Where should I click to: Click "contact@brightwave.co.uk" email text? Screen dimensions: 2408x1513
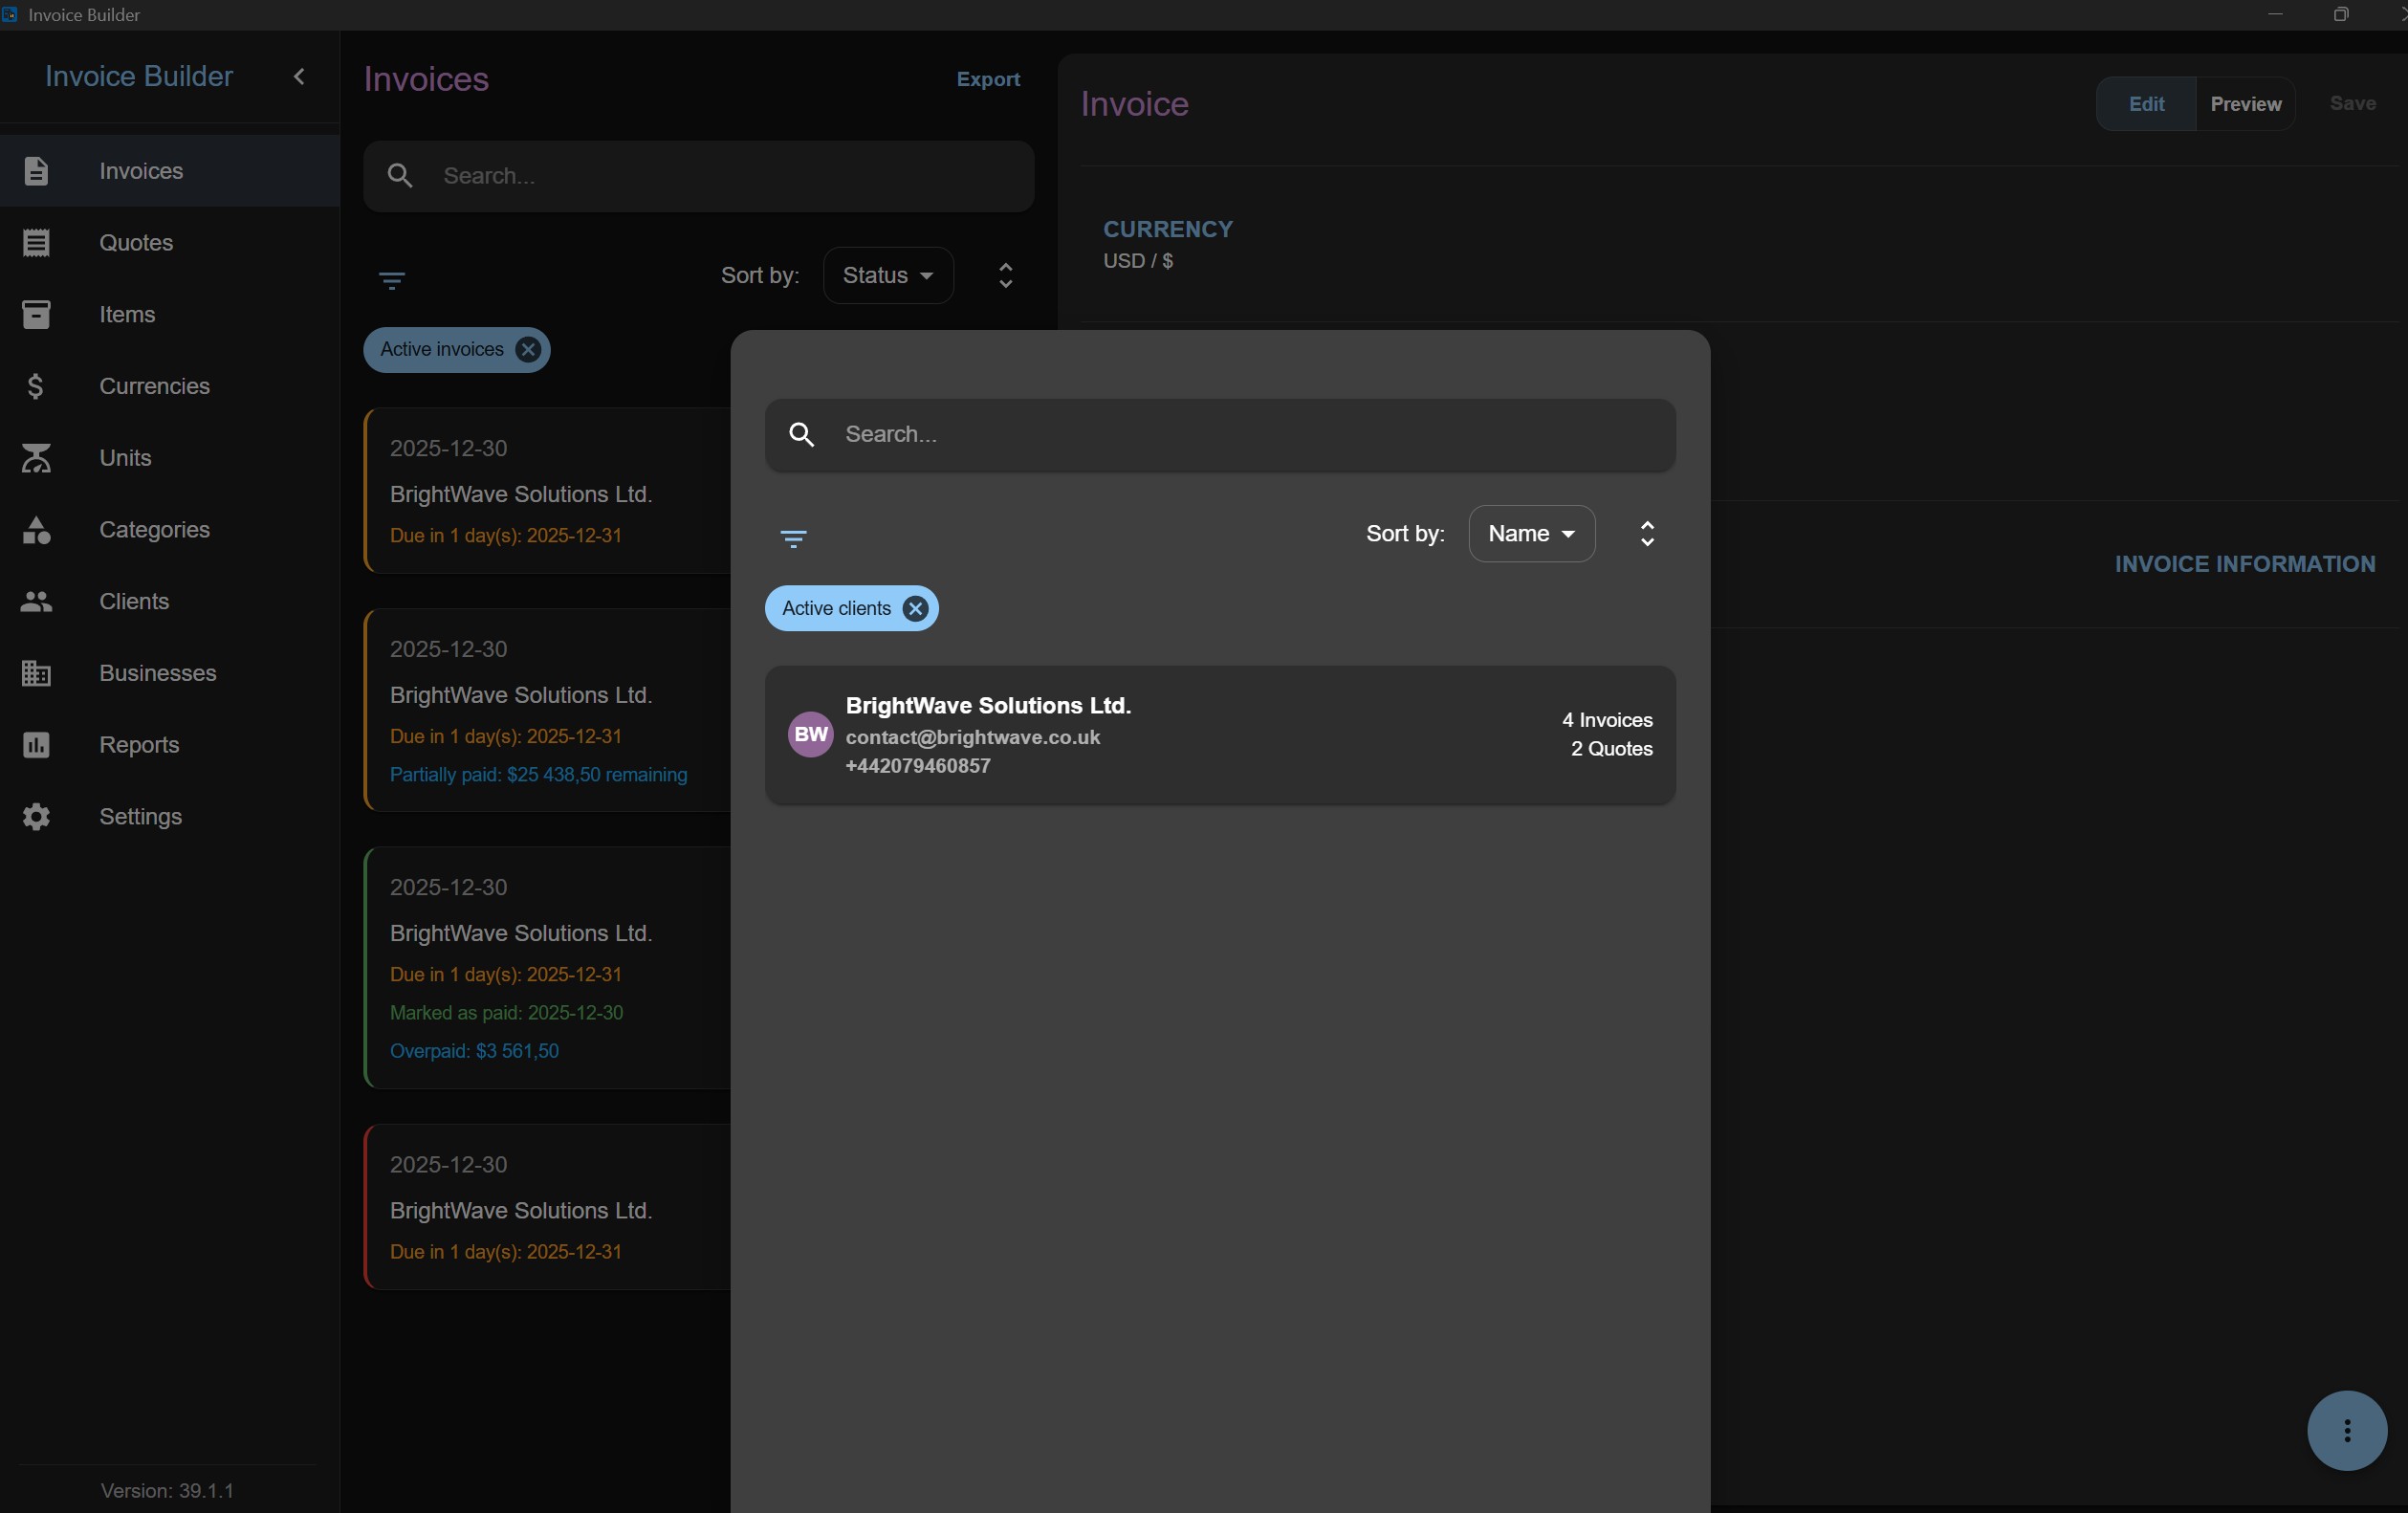(972, 737)
